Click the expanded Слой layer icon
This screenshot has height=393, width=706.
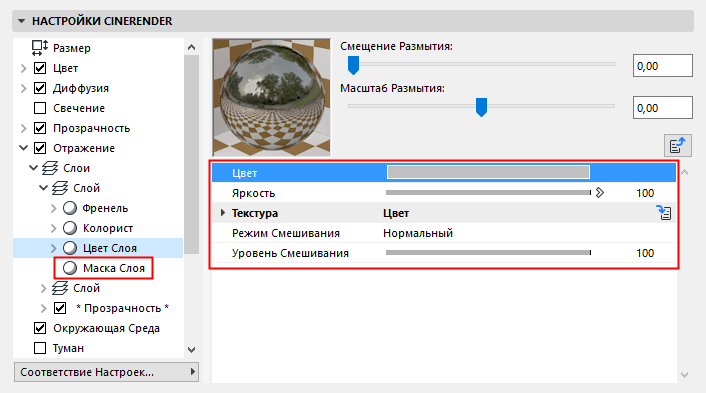(60, 188)
